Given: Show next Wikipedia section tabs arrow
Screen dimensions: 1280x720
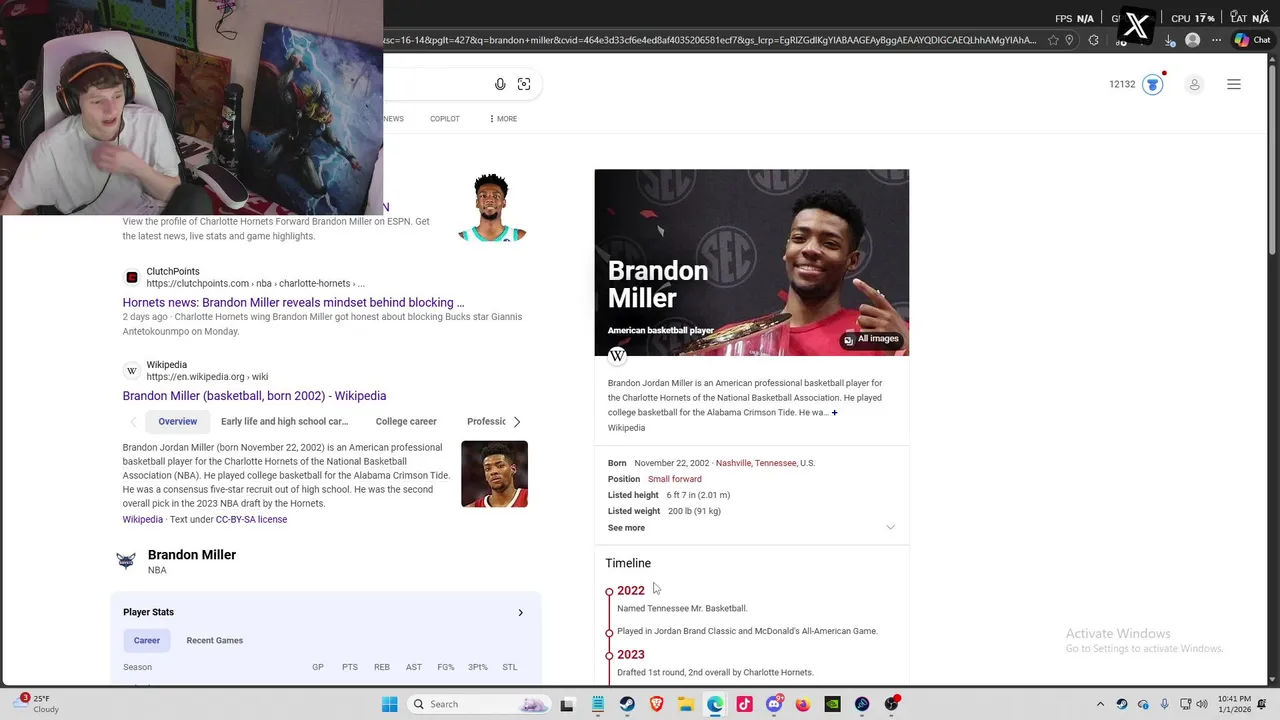Looking at the screenshot, I should (516, 421).
